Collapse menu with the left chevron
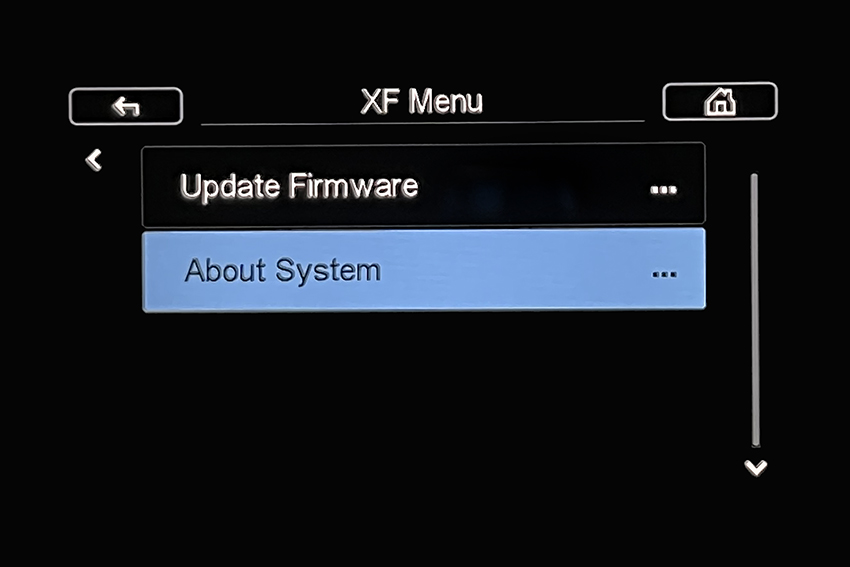 pos(94,160)
